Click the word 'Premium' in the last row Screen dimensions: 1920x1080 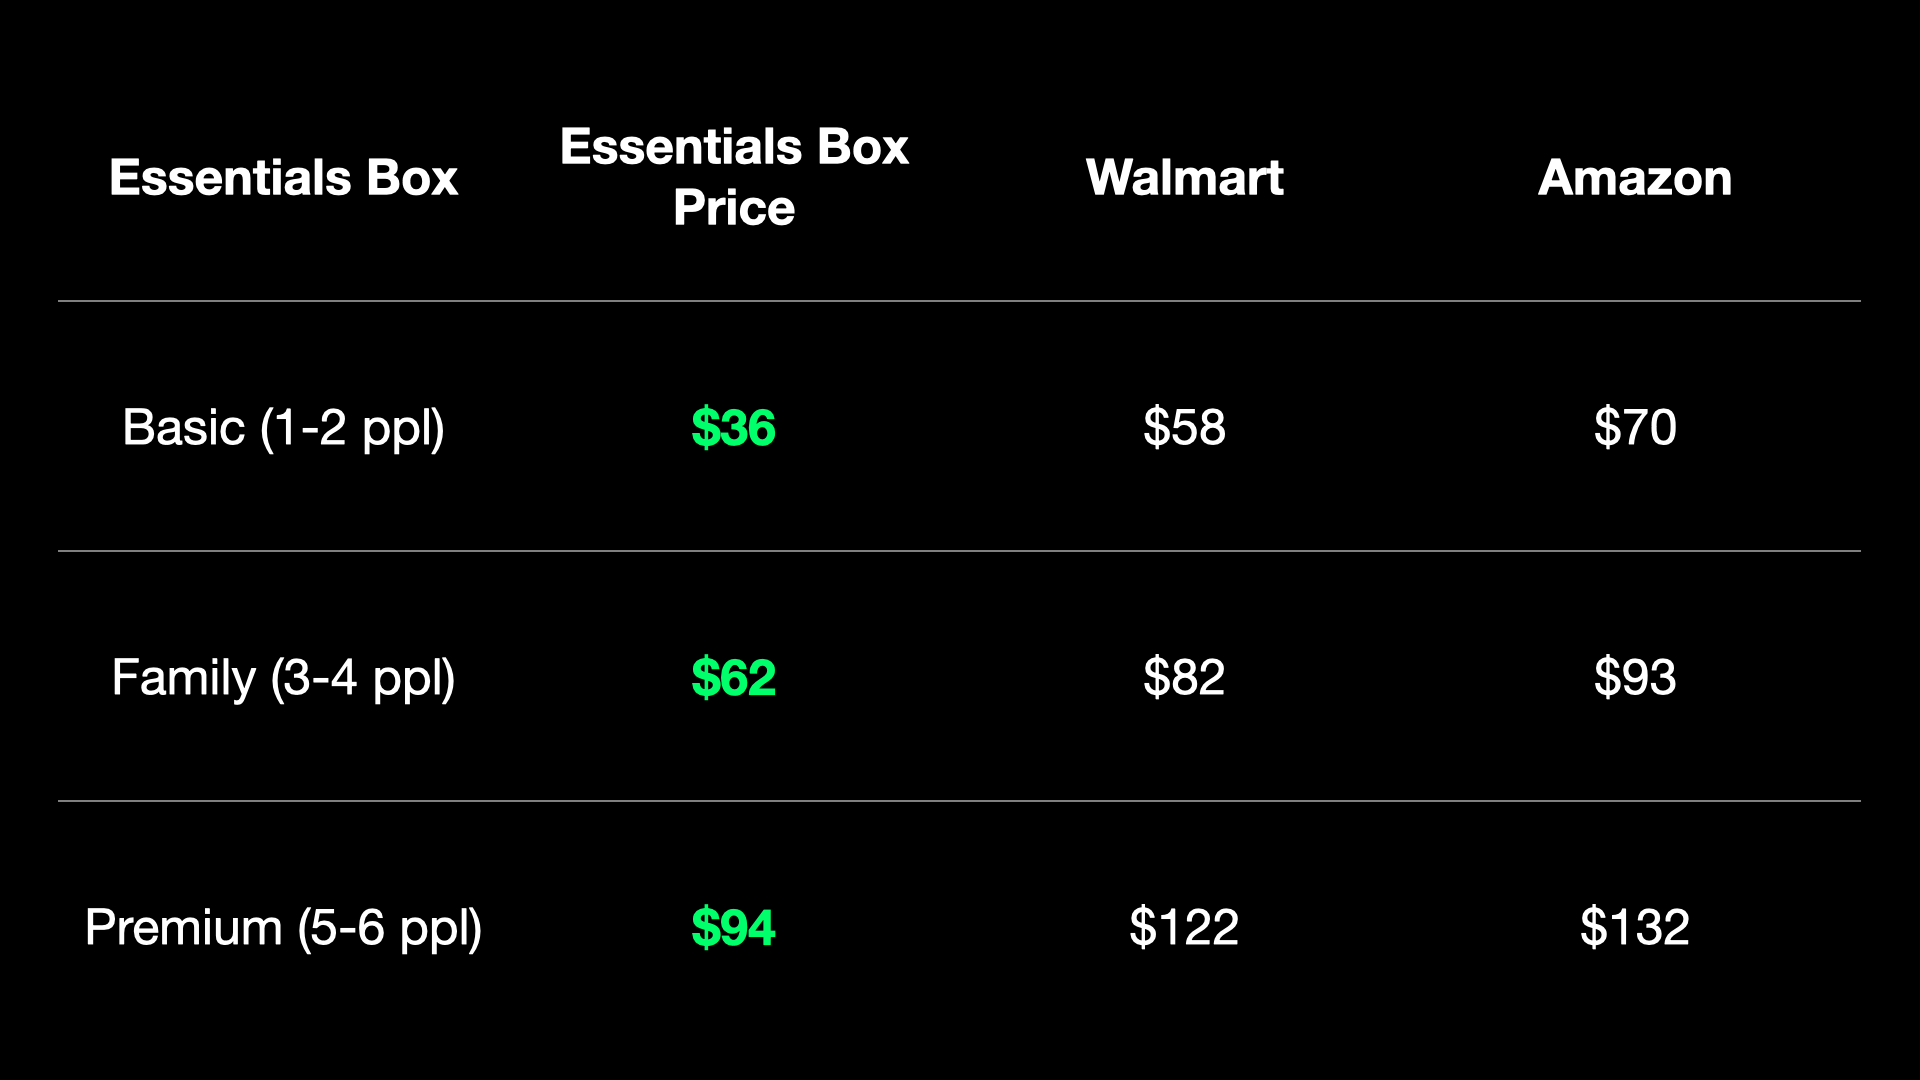183,928
